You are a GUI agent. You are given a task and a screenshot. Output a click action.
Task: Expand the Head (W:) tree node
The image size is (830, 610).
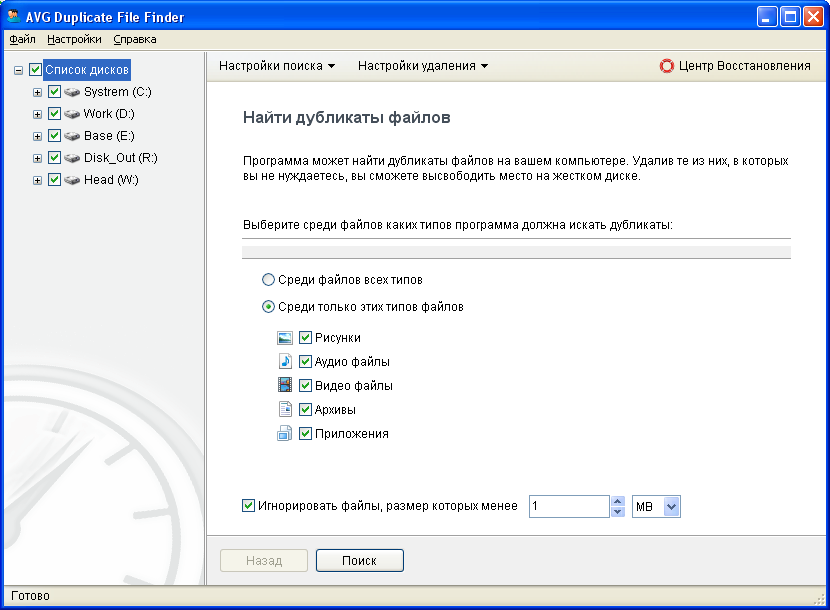[x=37, y=181]
